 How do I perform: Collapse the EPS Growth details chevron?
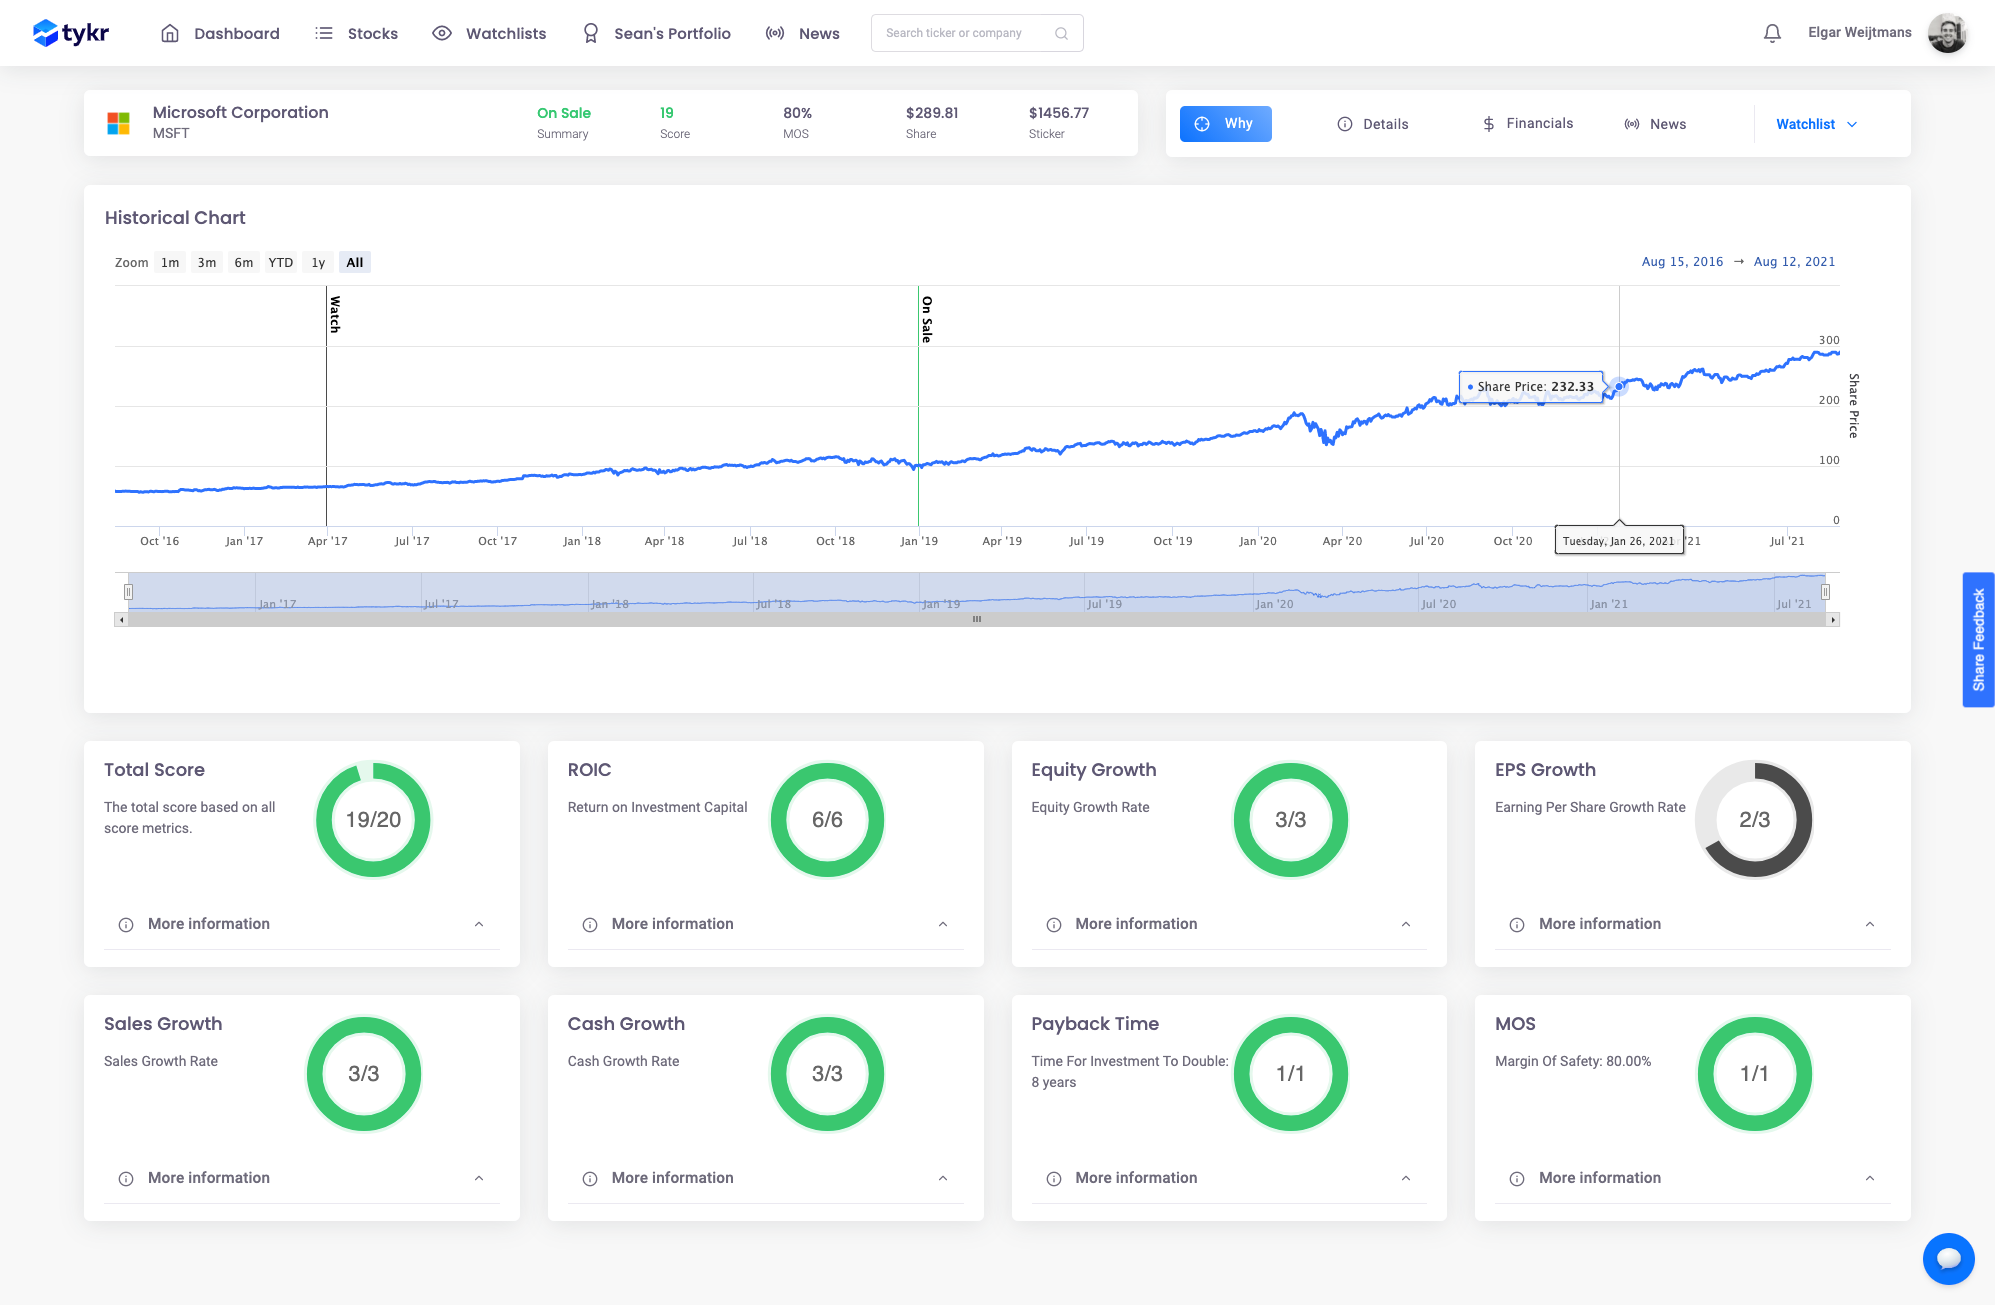pyautogui.click(x=1869, y=924)
